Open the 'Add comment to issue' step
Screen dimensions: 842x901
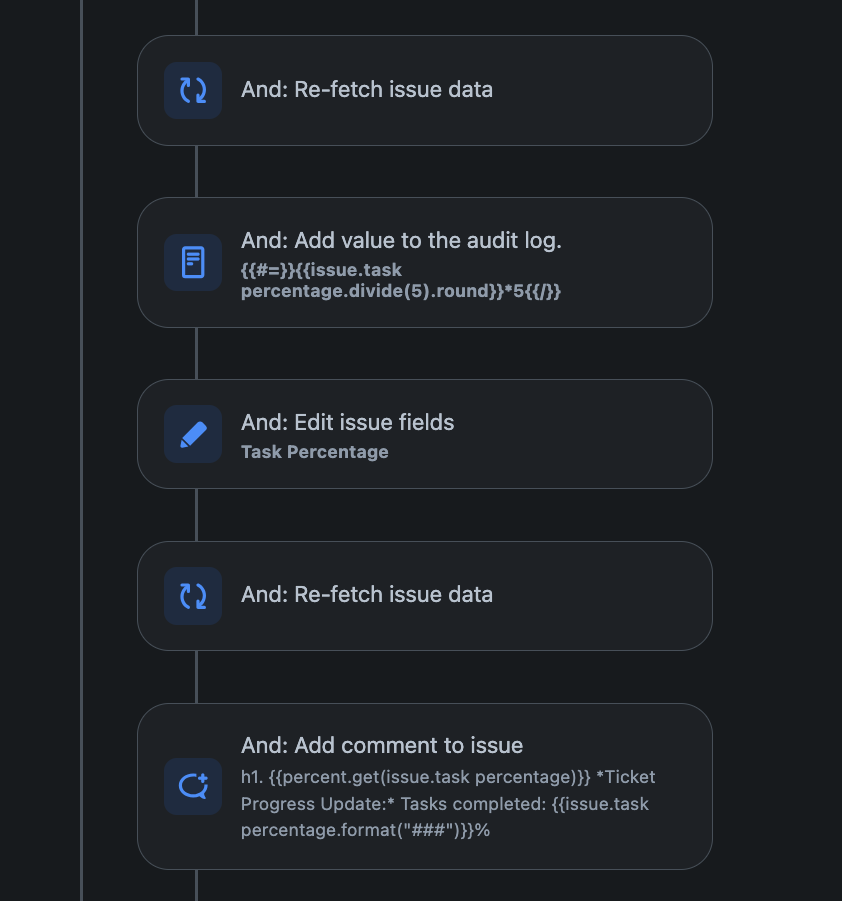tap(425, 786)
